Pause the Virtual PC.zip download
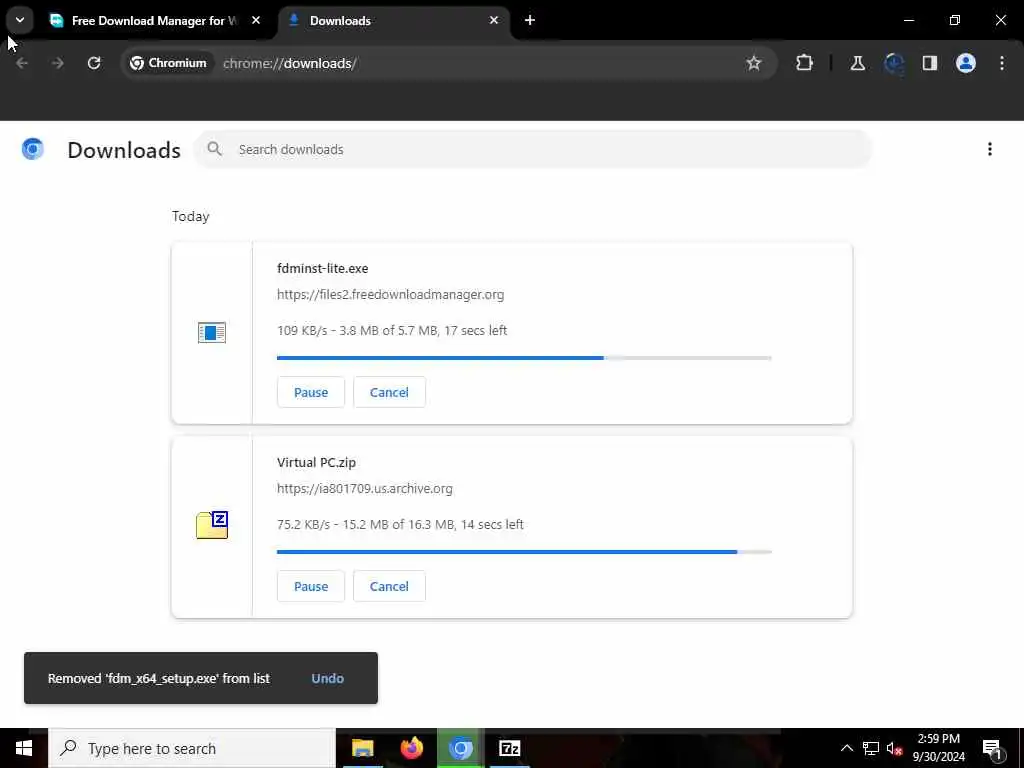The image size is (1024, 768). pyautogui.click(x=311, y=586)
